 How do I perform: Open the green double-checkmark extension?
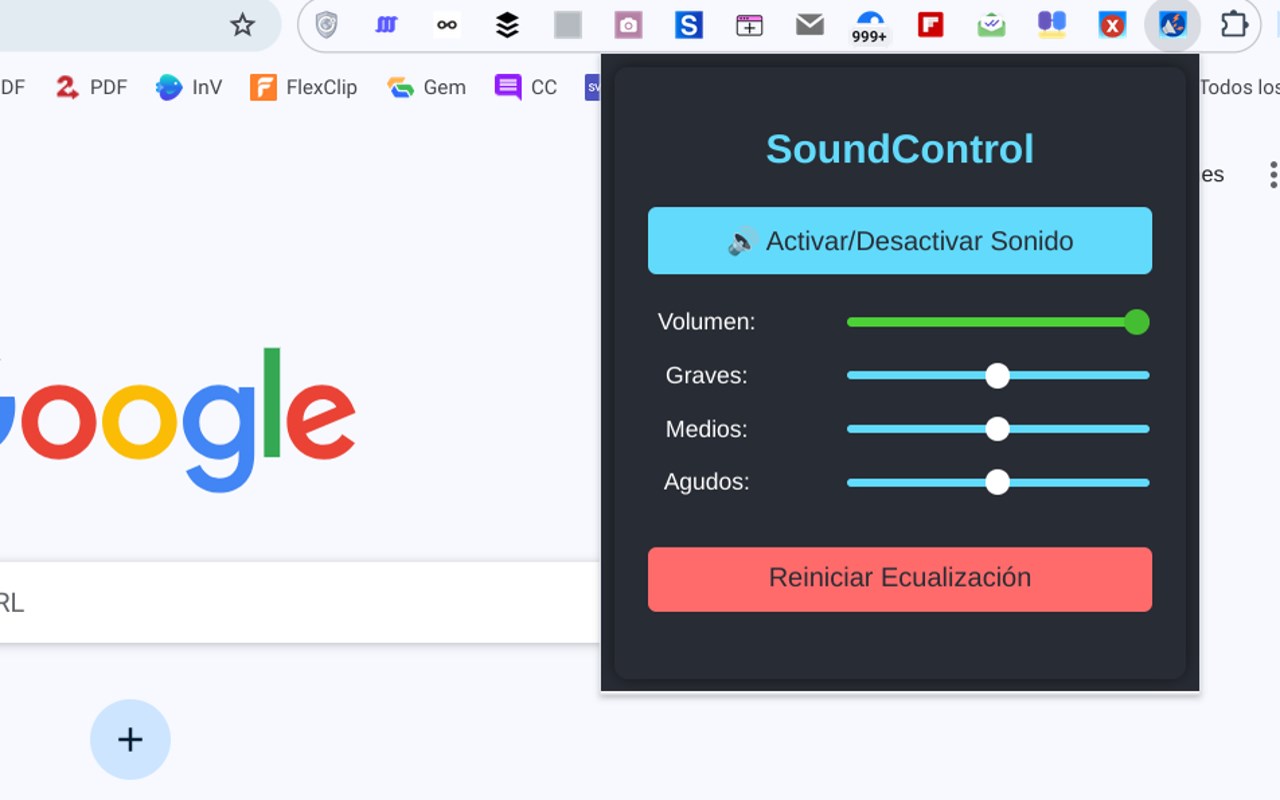[991, 25]
